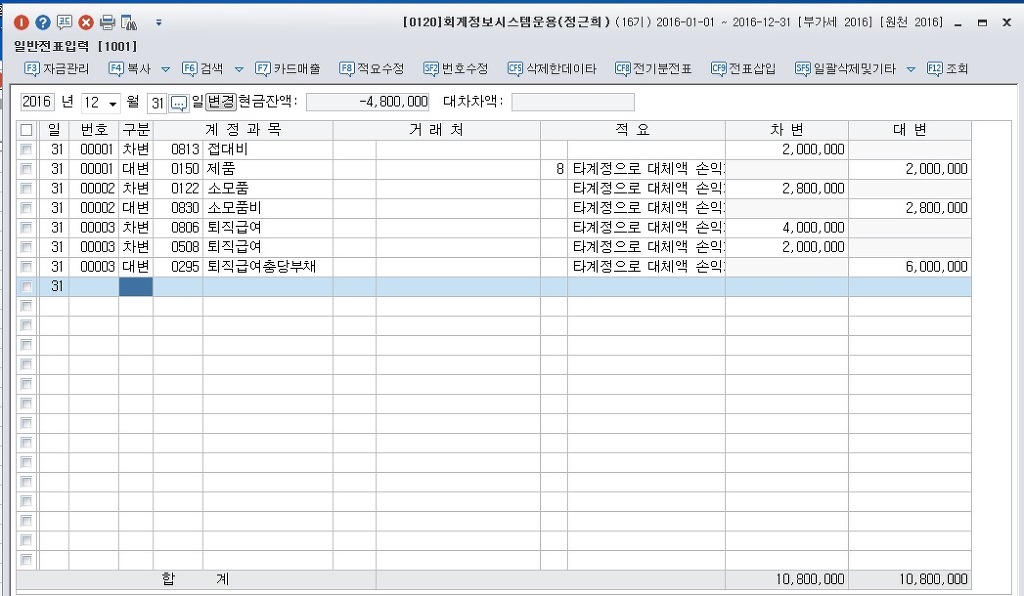Click the year field showing 2016

[37, 102]
